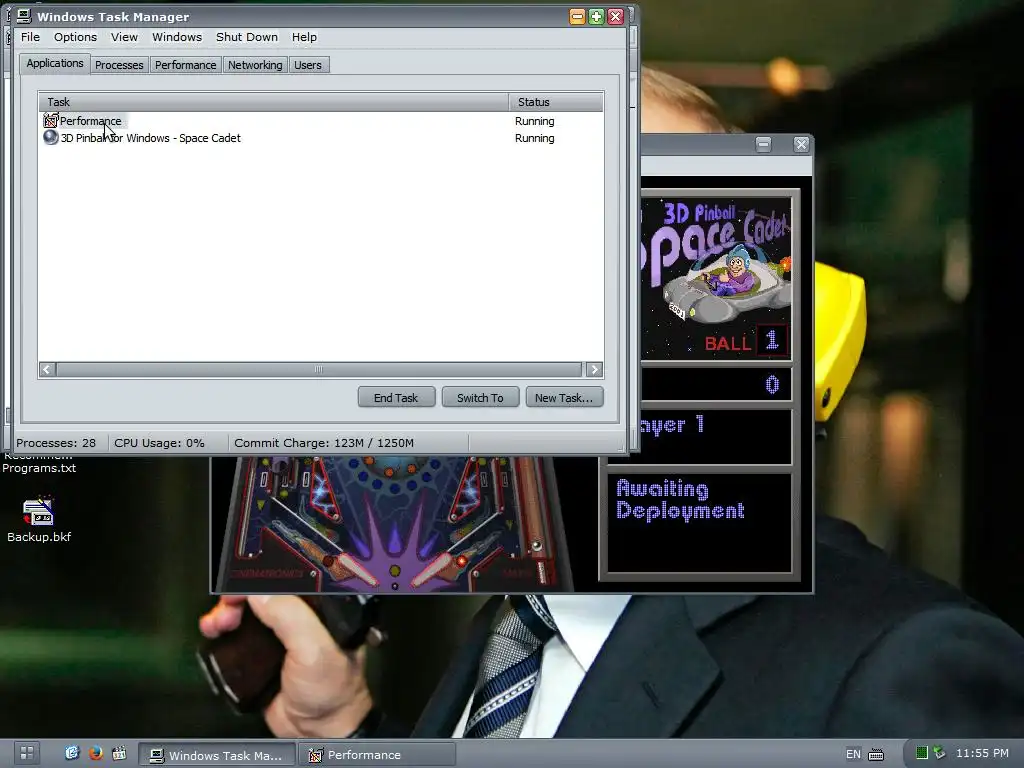
Task: Open the media clapperboard quick launch icon
Action: (x=119, y=753)
